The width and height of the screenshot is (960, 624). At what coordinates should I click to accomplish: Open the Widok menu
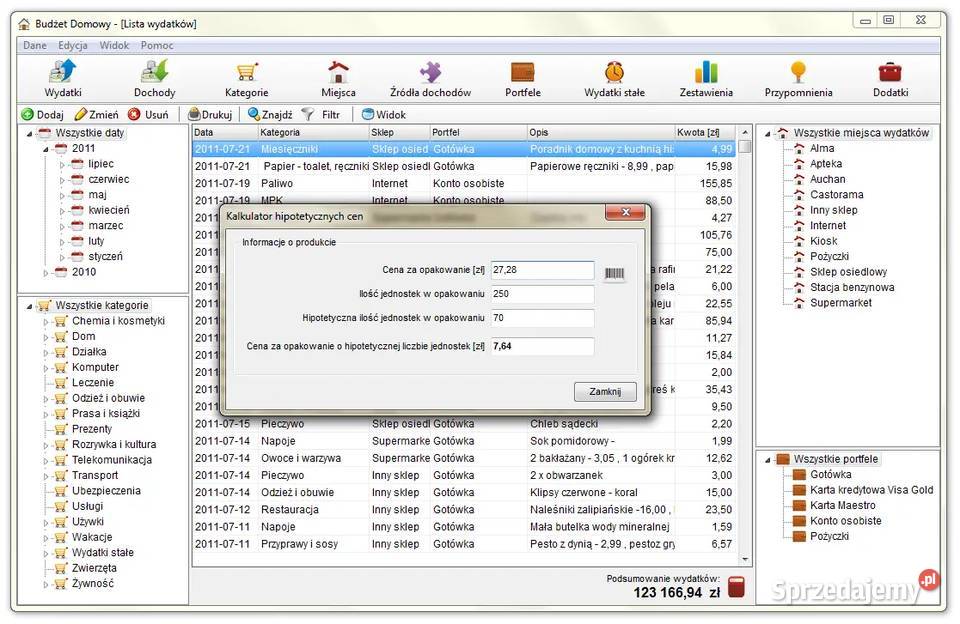coord(114,45)
